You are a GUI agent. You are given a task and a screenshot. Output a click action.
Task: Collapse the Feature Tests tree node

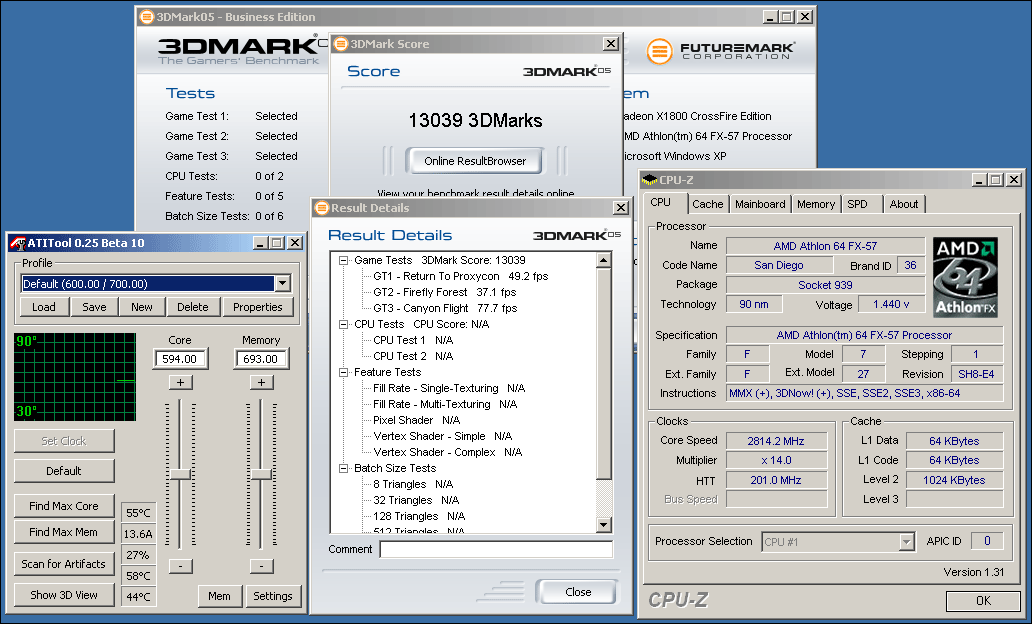coord(343,373)
